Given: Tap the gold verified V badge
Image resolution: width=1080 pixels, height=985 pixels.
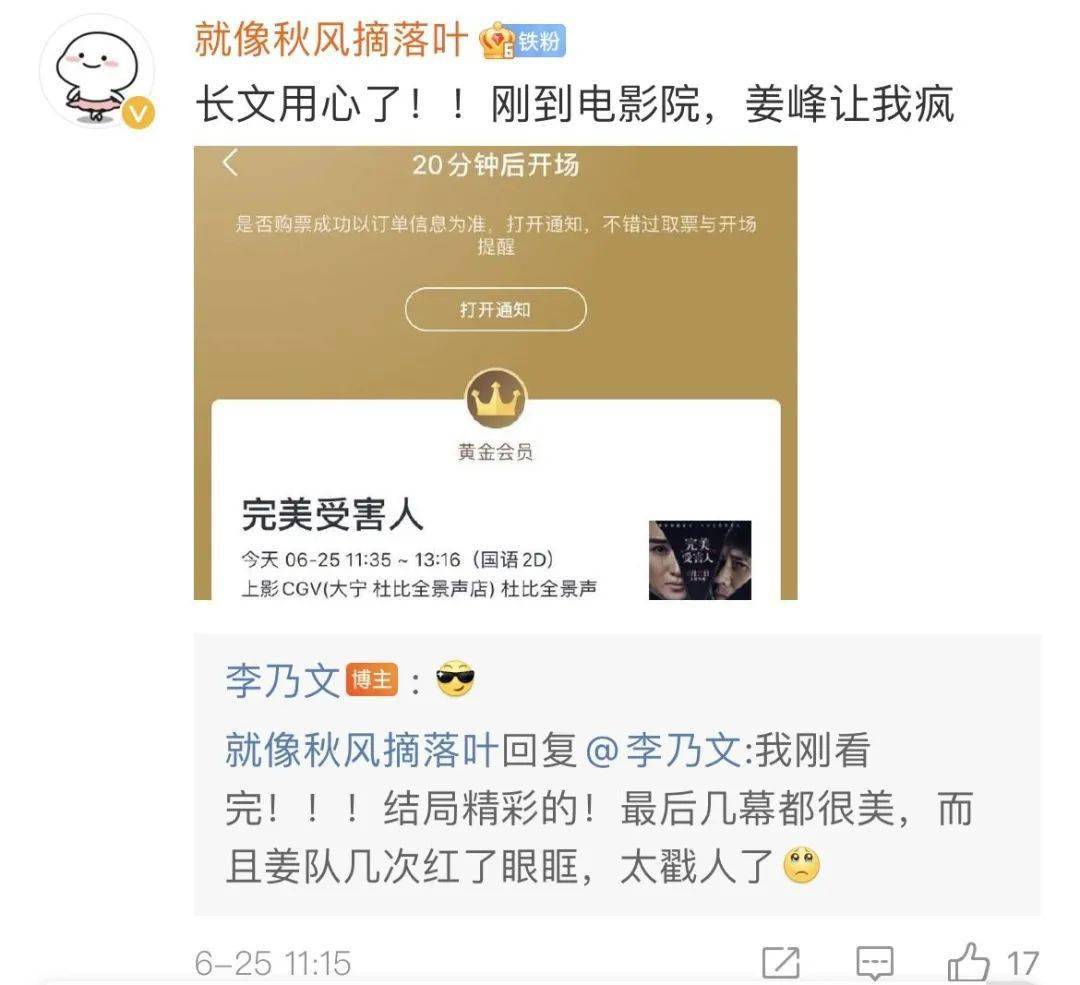Looking at the screenshot, I should tap(138, 112).
